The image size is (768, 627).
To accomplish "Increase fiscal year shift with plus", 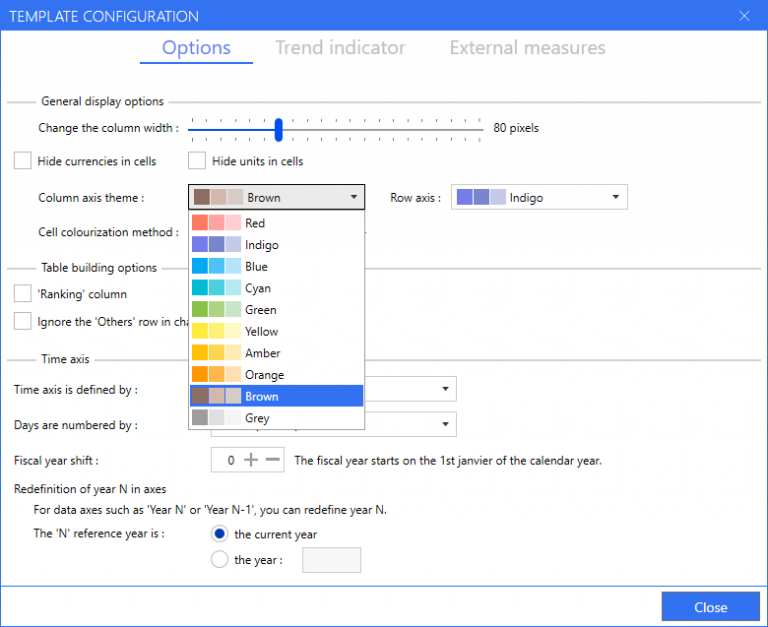I will tap(251, 460).
